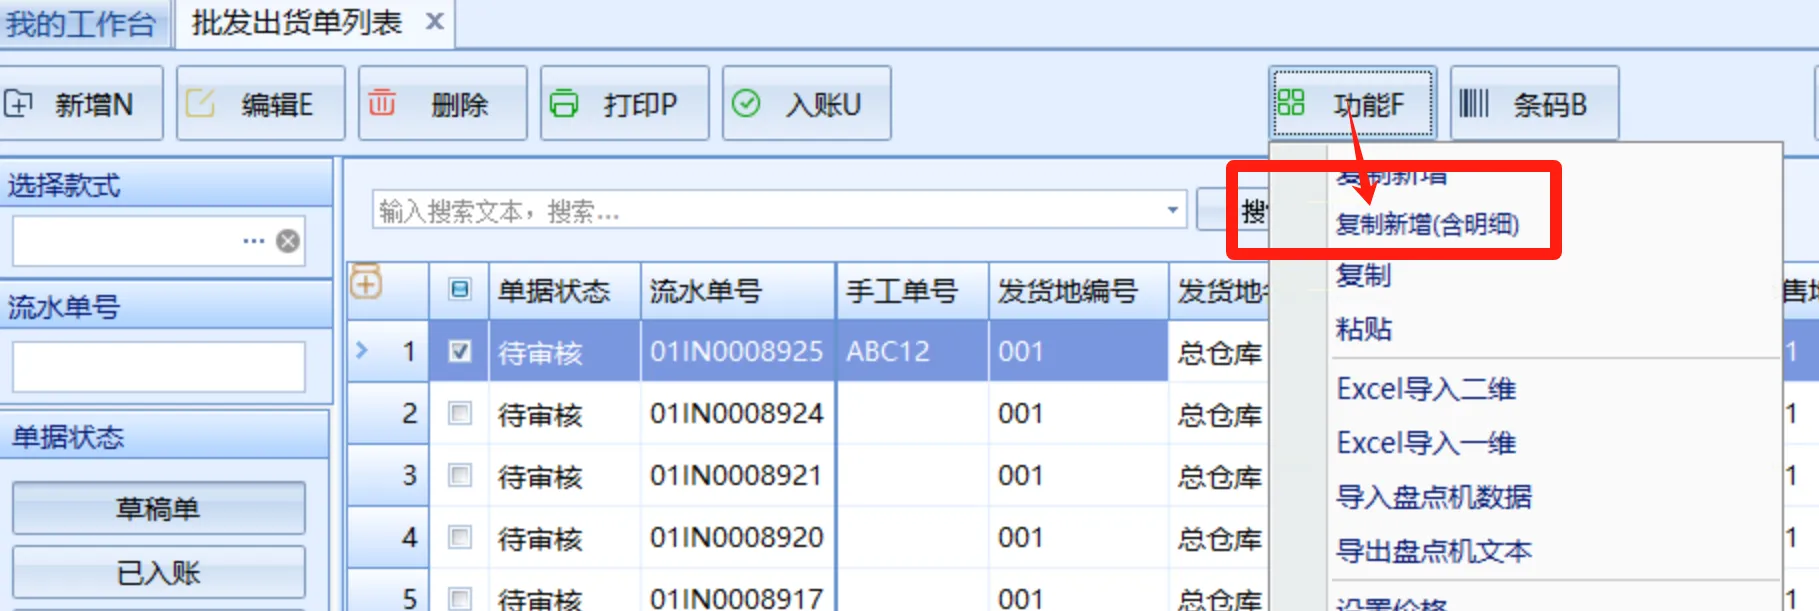Screen dimensions: 1819x611
Task: Toggle the select-all checkbox in header
Action: [x=460, y=290]
